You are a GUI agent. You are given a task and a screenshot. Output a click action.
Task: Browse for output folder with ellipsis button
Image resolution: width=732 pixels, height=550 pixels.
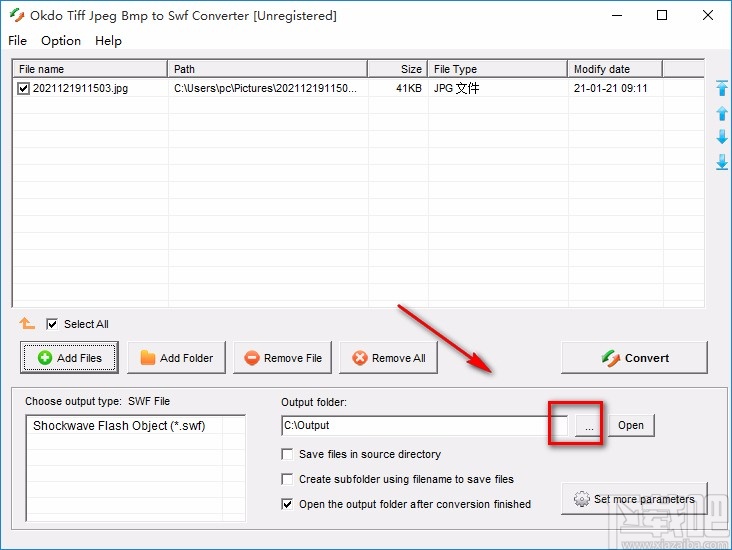click(x=590, y=425)
